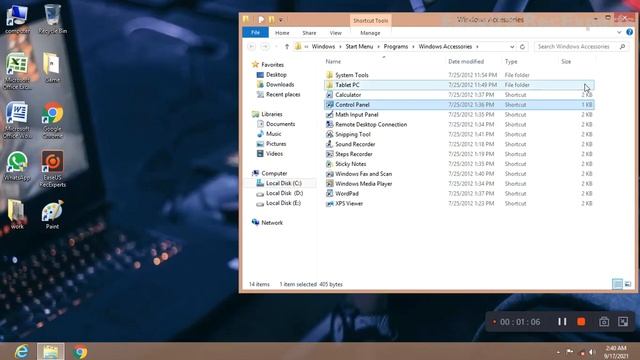Click the Forward navigation arrow

click(265, 47)
